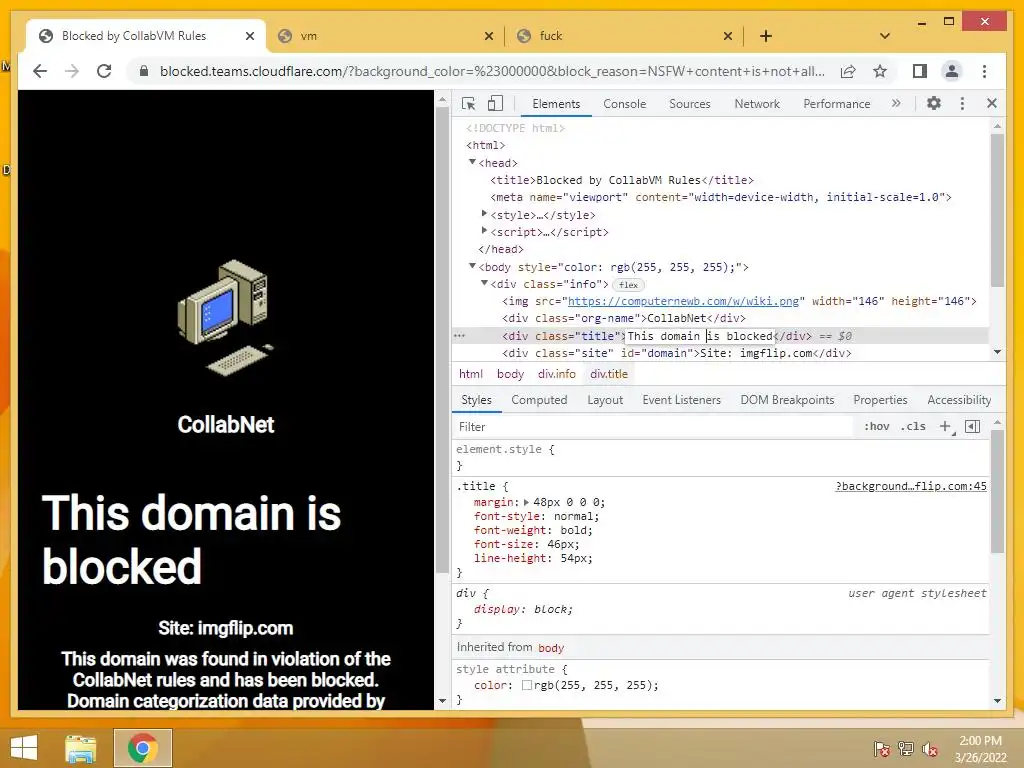
Task: Collapse the div class info node
Action: [x=484, y=283]
